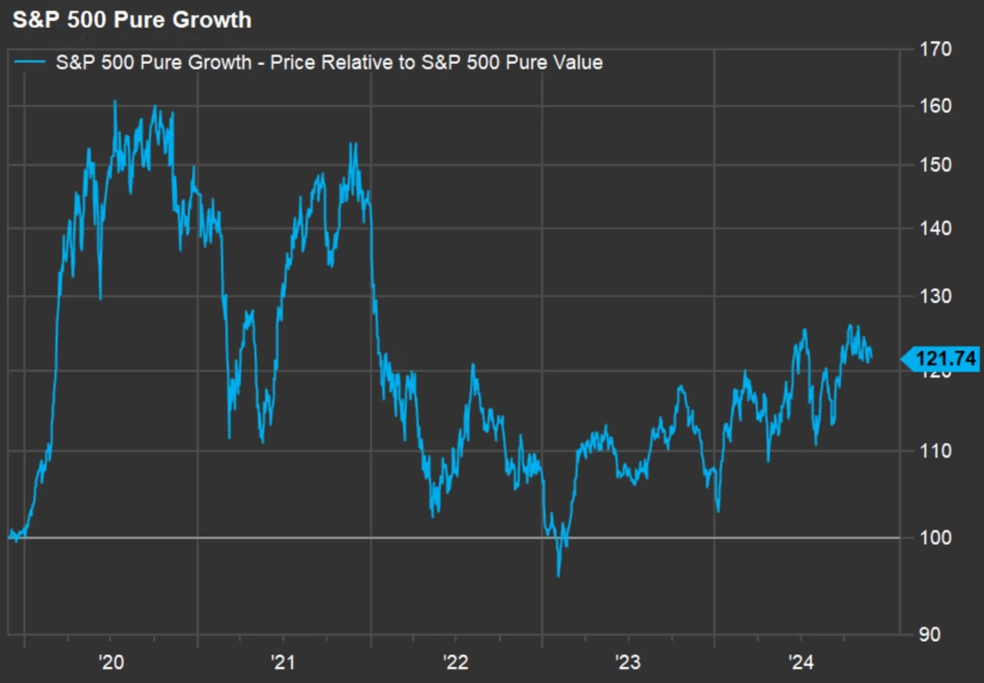Click the 121.74 current value tag

coord(939,358)
